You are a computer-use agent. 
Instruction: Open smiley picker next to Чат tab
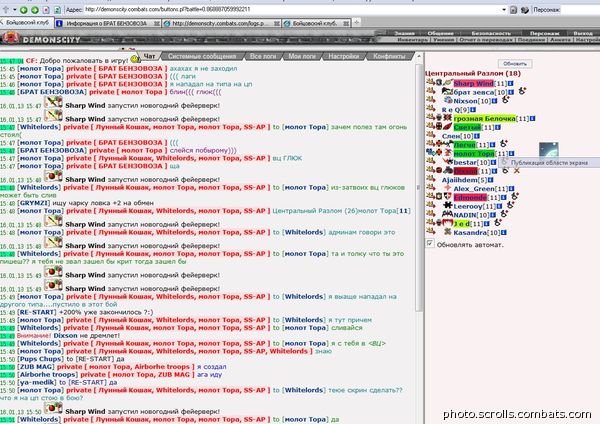(x=135, y=59)
